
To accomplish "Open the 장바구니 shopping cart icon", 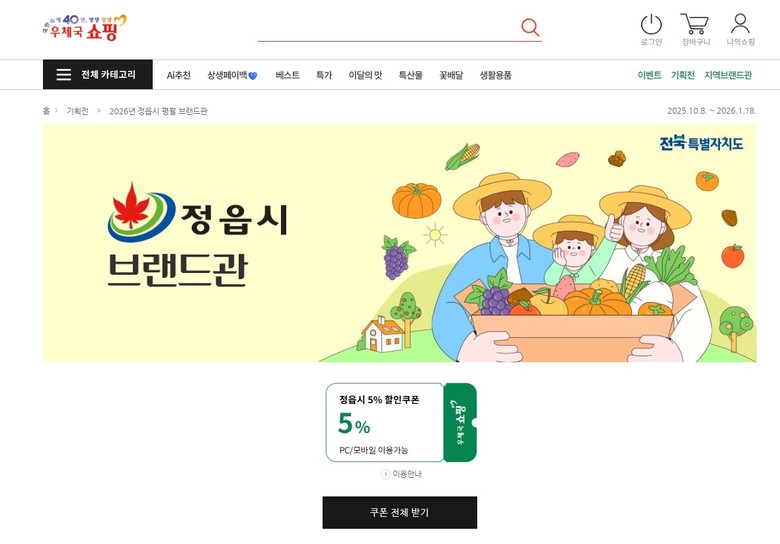I will [x=695, y=24].
